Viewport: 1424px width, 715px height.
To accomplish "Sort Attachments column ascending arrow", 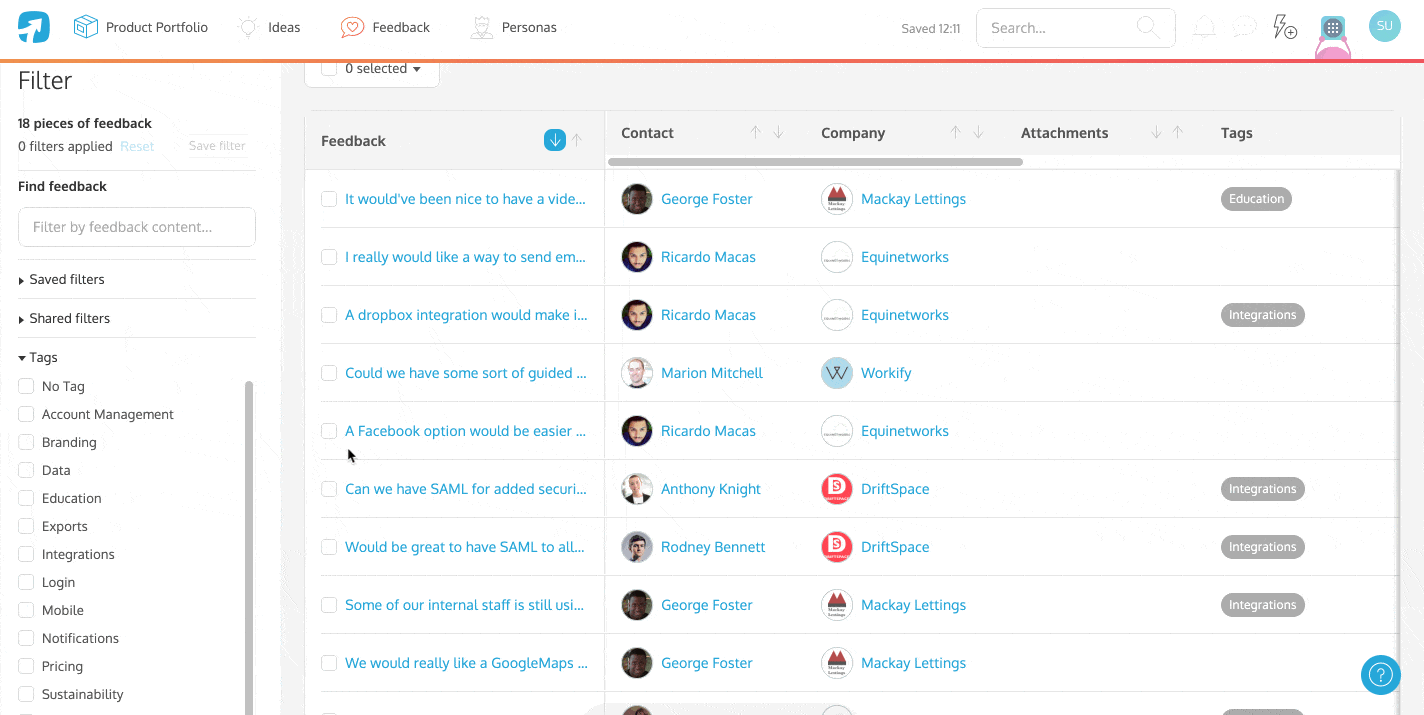I will coord(1178,133).
